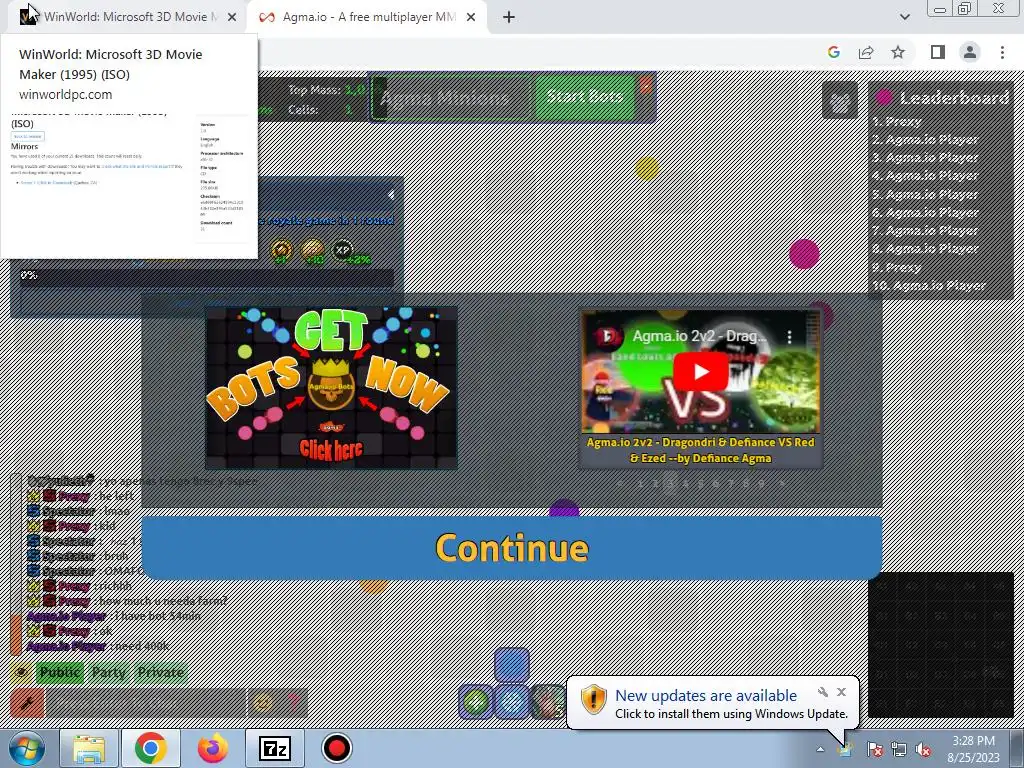
Task: Click 'Agma.io Player: need 400k' chat message
Action: (x=98, y=647)
